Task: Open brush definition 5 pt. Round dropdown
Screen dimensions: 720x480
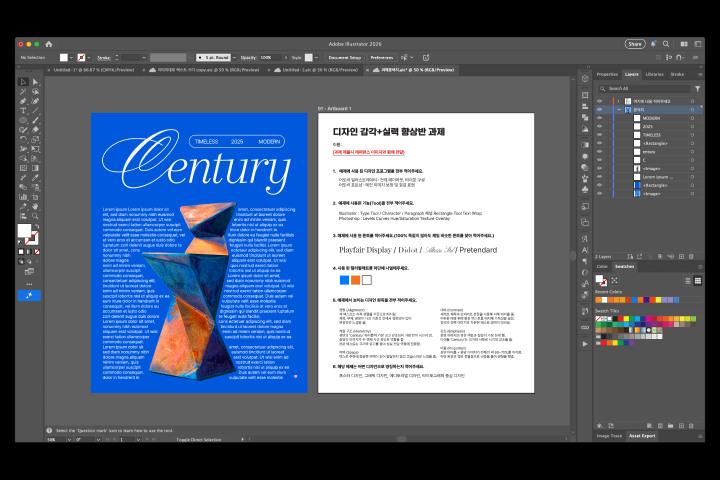Action: tap(234, 58)
